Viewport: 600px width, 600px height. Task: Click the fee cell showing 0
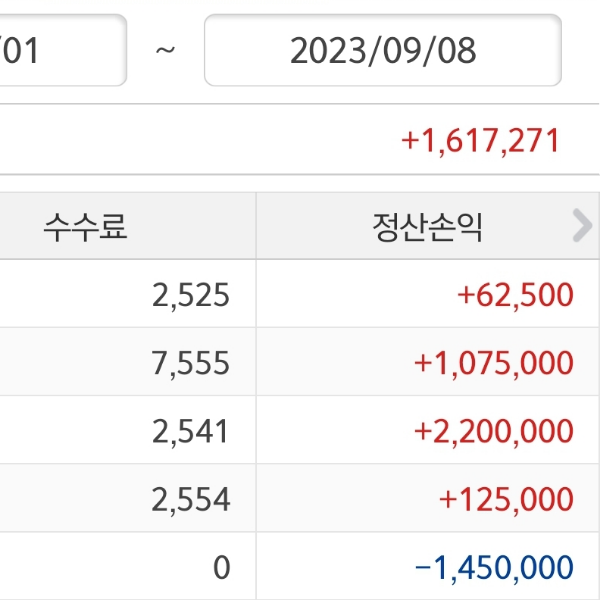(x=221, y=567)
